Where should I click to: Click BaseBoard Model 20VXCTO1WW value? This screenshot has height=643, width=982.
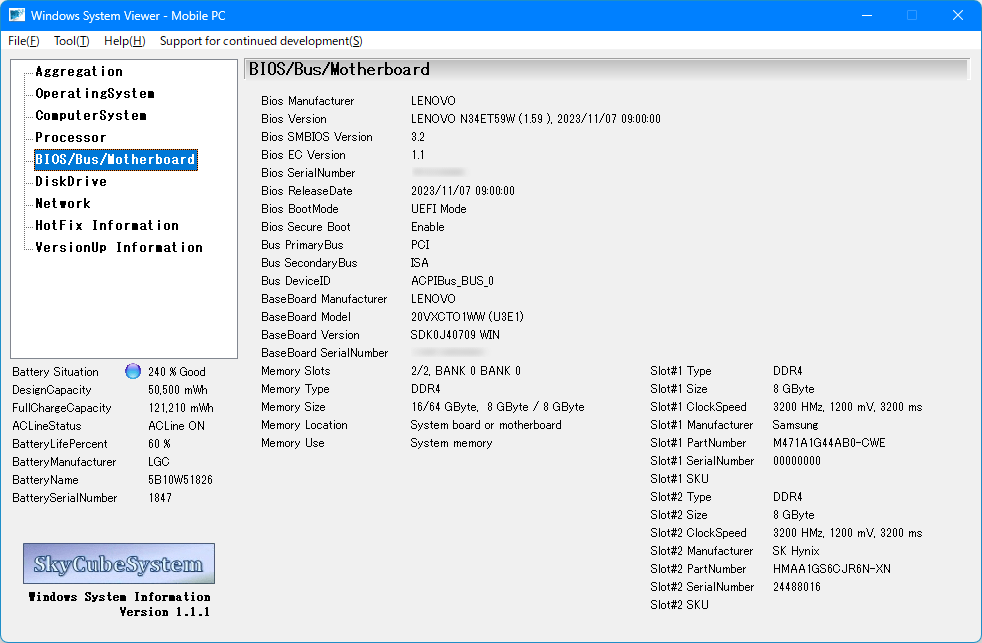(x=467, y=317)
